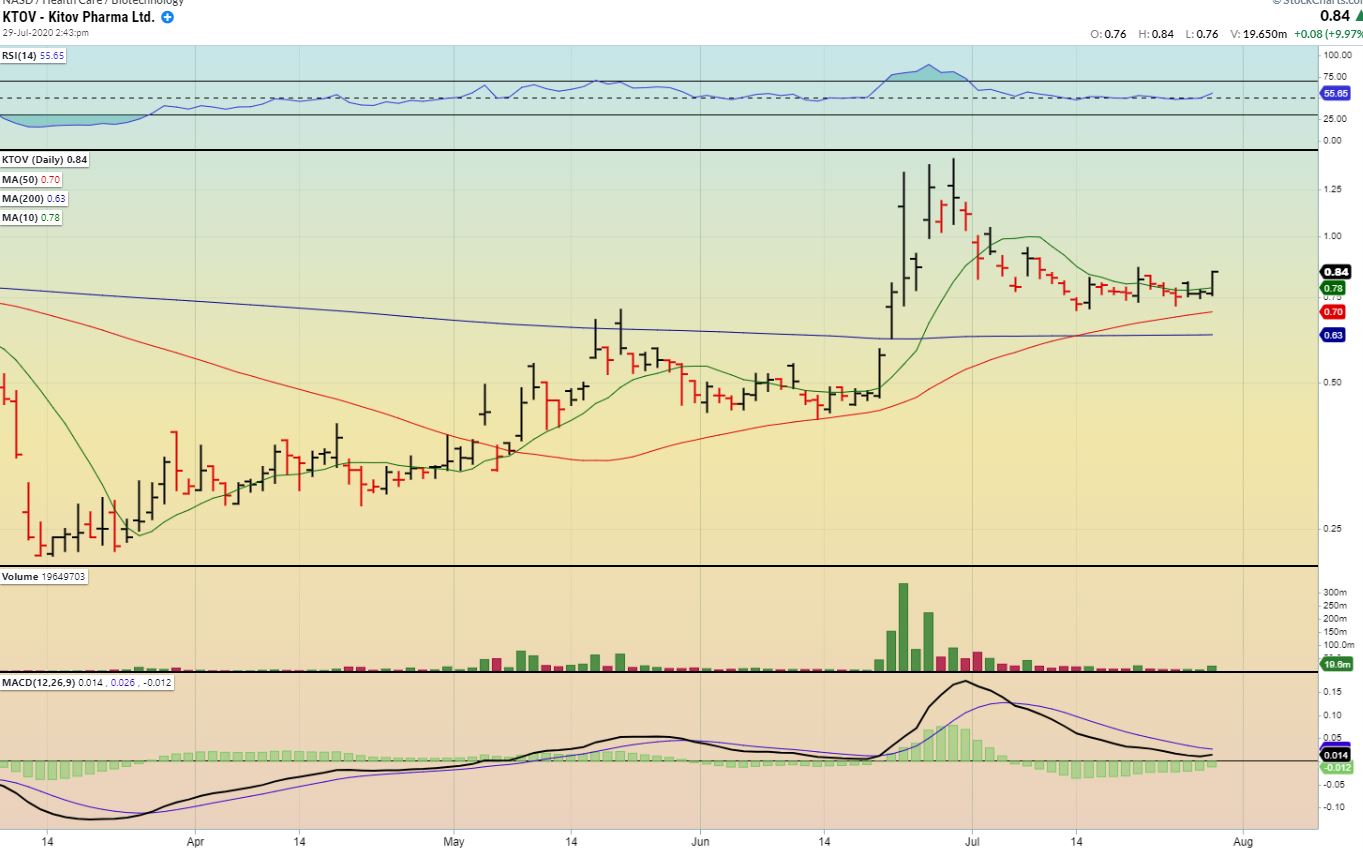Click the MACD(12,26,9) indicator label
The width and height of the screenshot is (1363, 855).
pos(85,682)
